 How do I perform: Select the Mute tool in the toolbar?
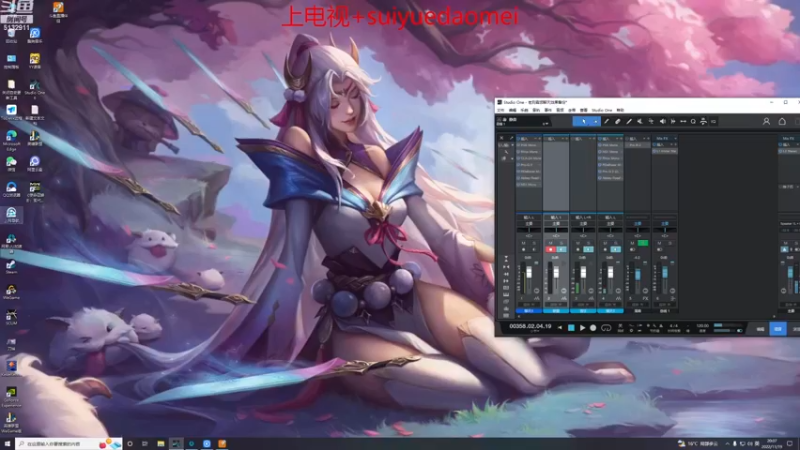[x=640, y=121]
